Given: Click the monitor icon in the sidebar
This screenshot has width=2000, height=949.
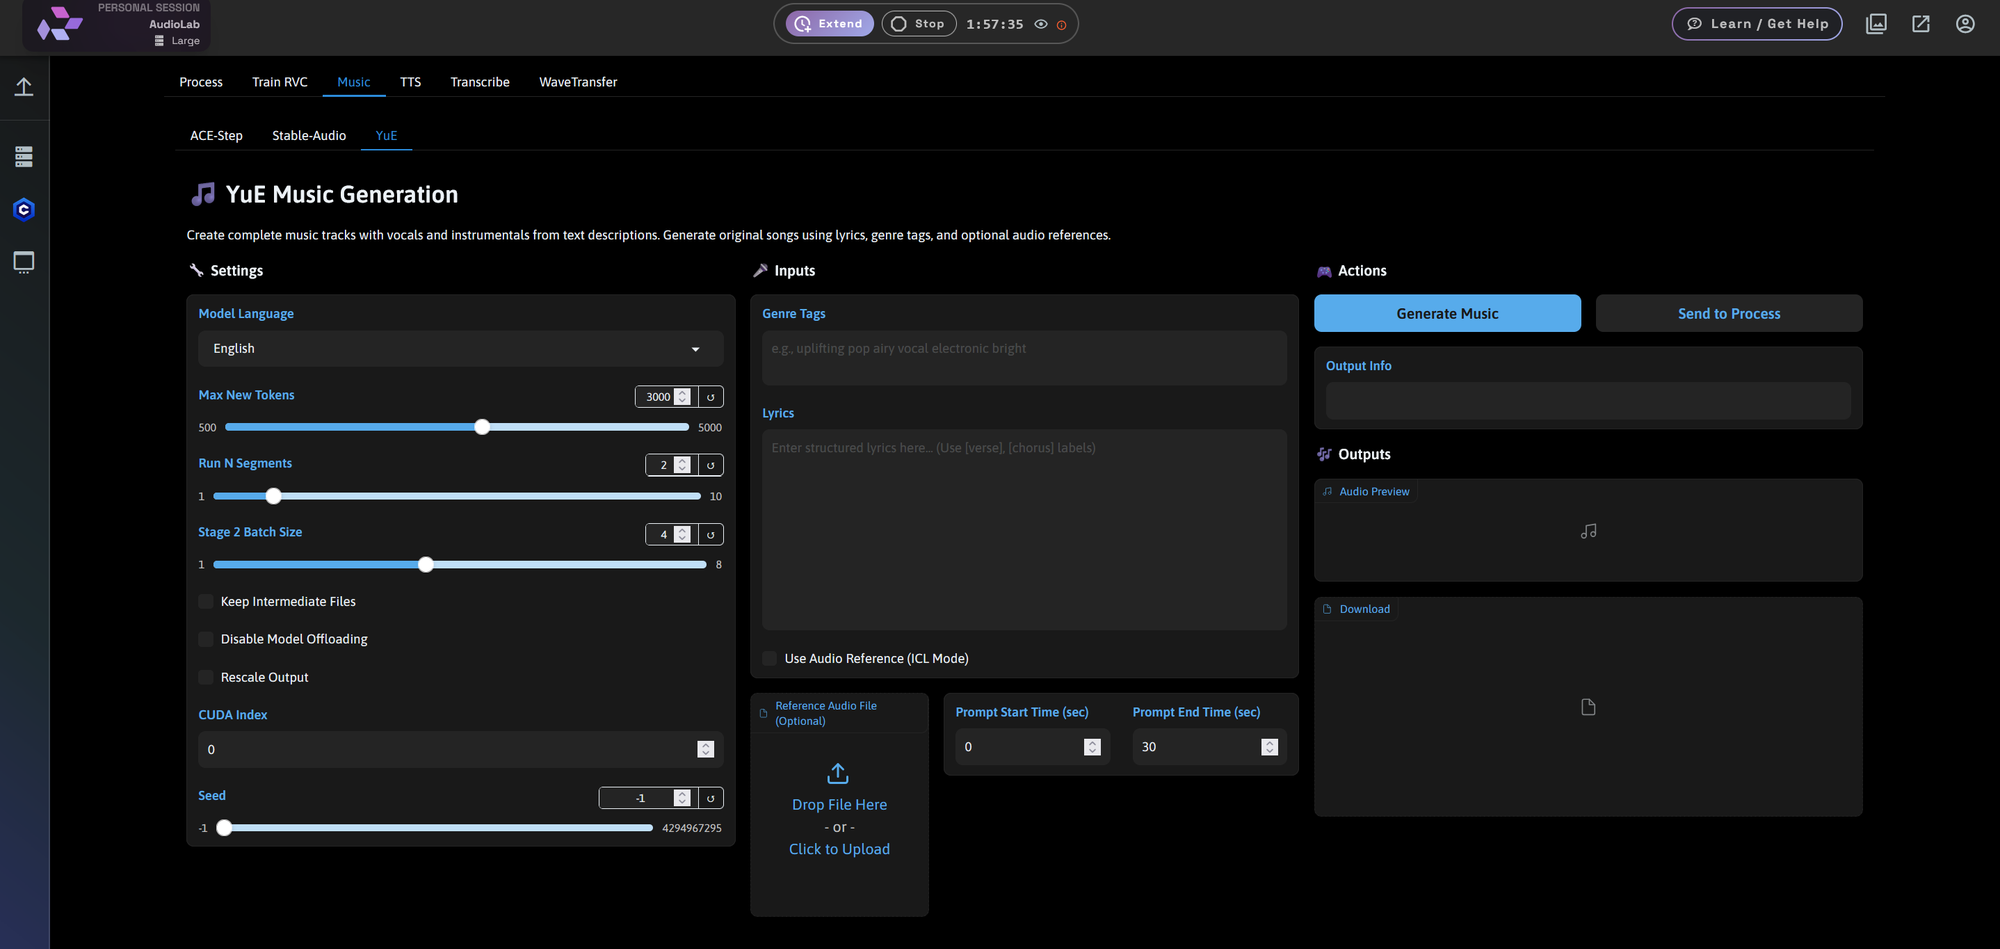Looking at the screenshot, I should (24, 262).
